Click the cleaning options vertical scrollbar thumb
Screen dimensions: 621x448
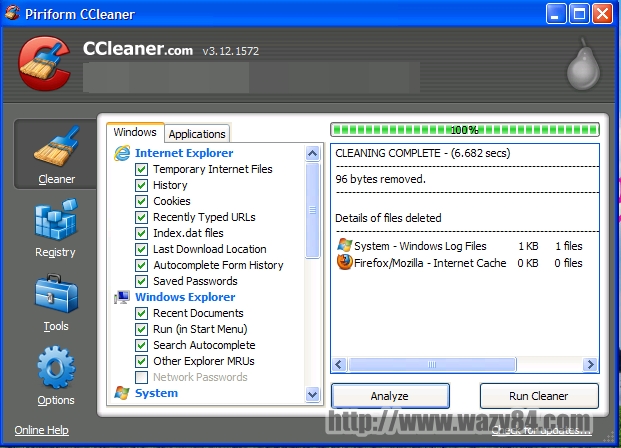312,210
